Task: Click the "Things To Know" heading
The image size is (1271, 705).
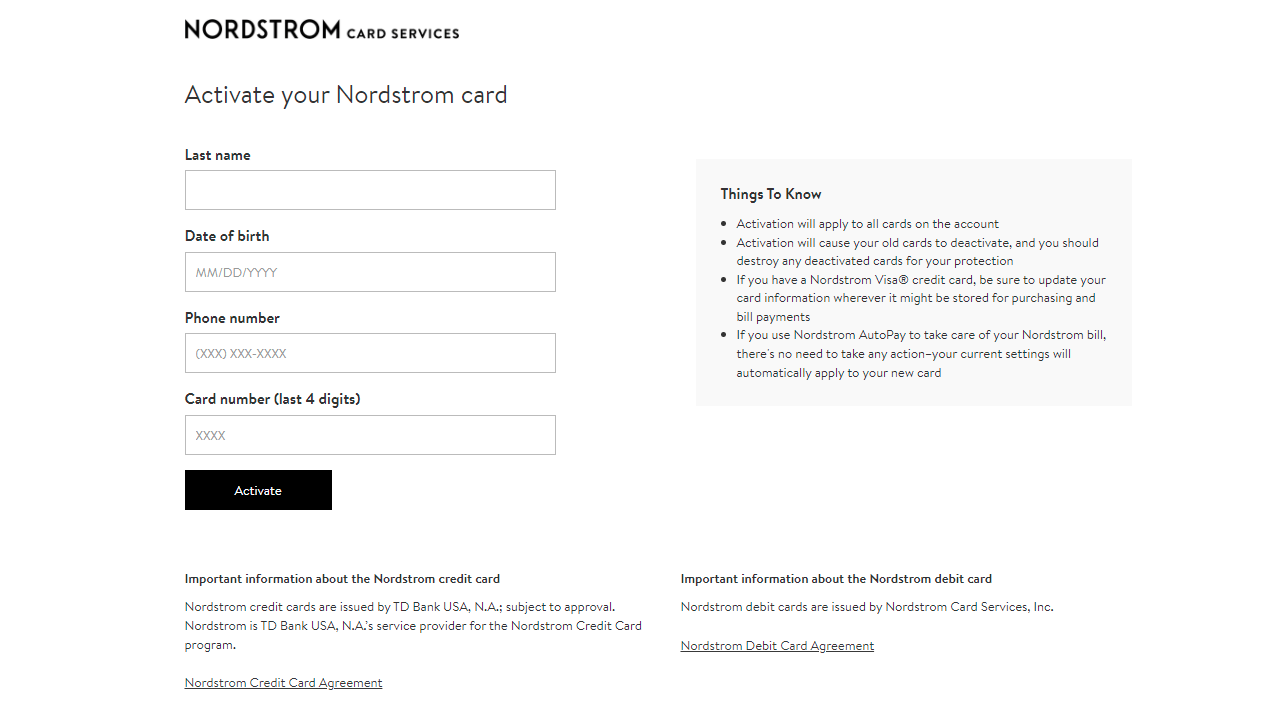Action: [x=771, y=194]
